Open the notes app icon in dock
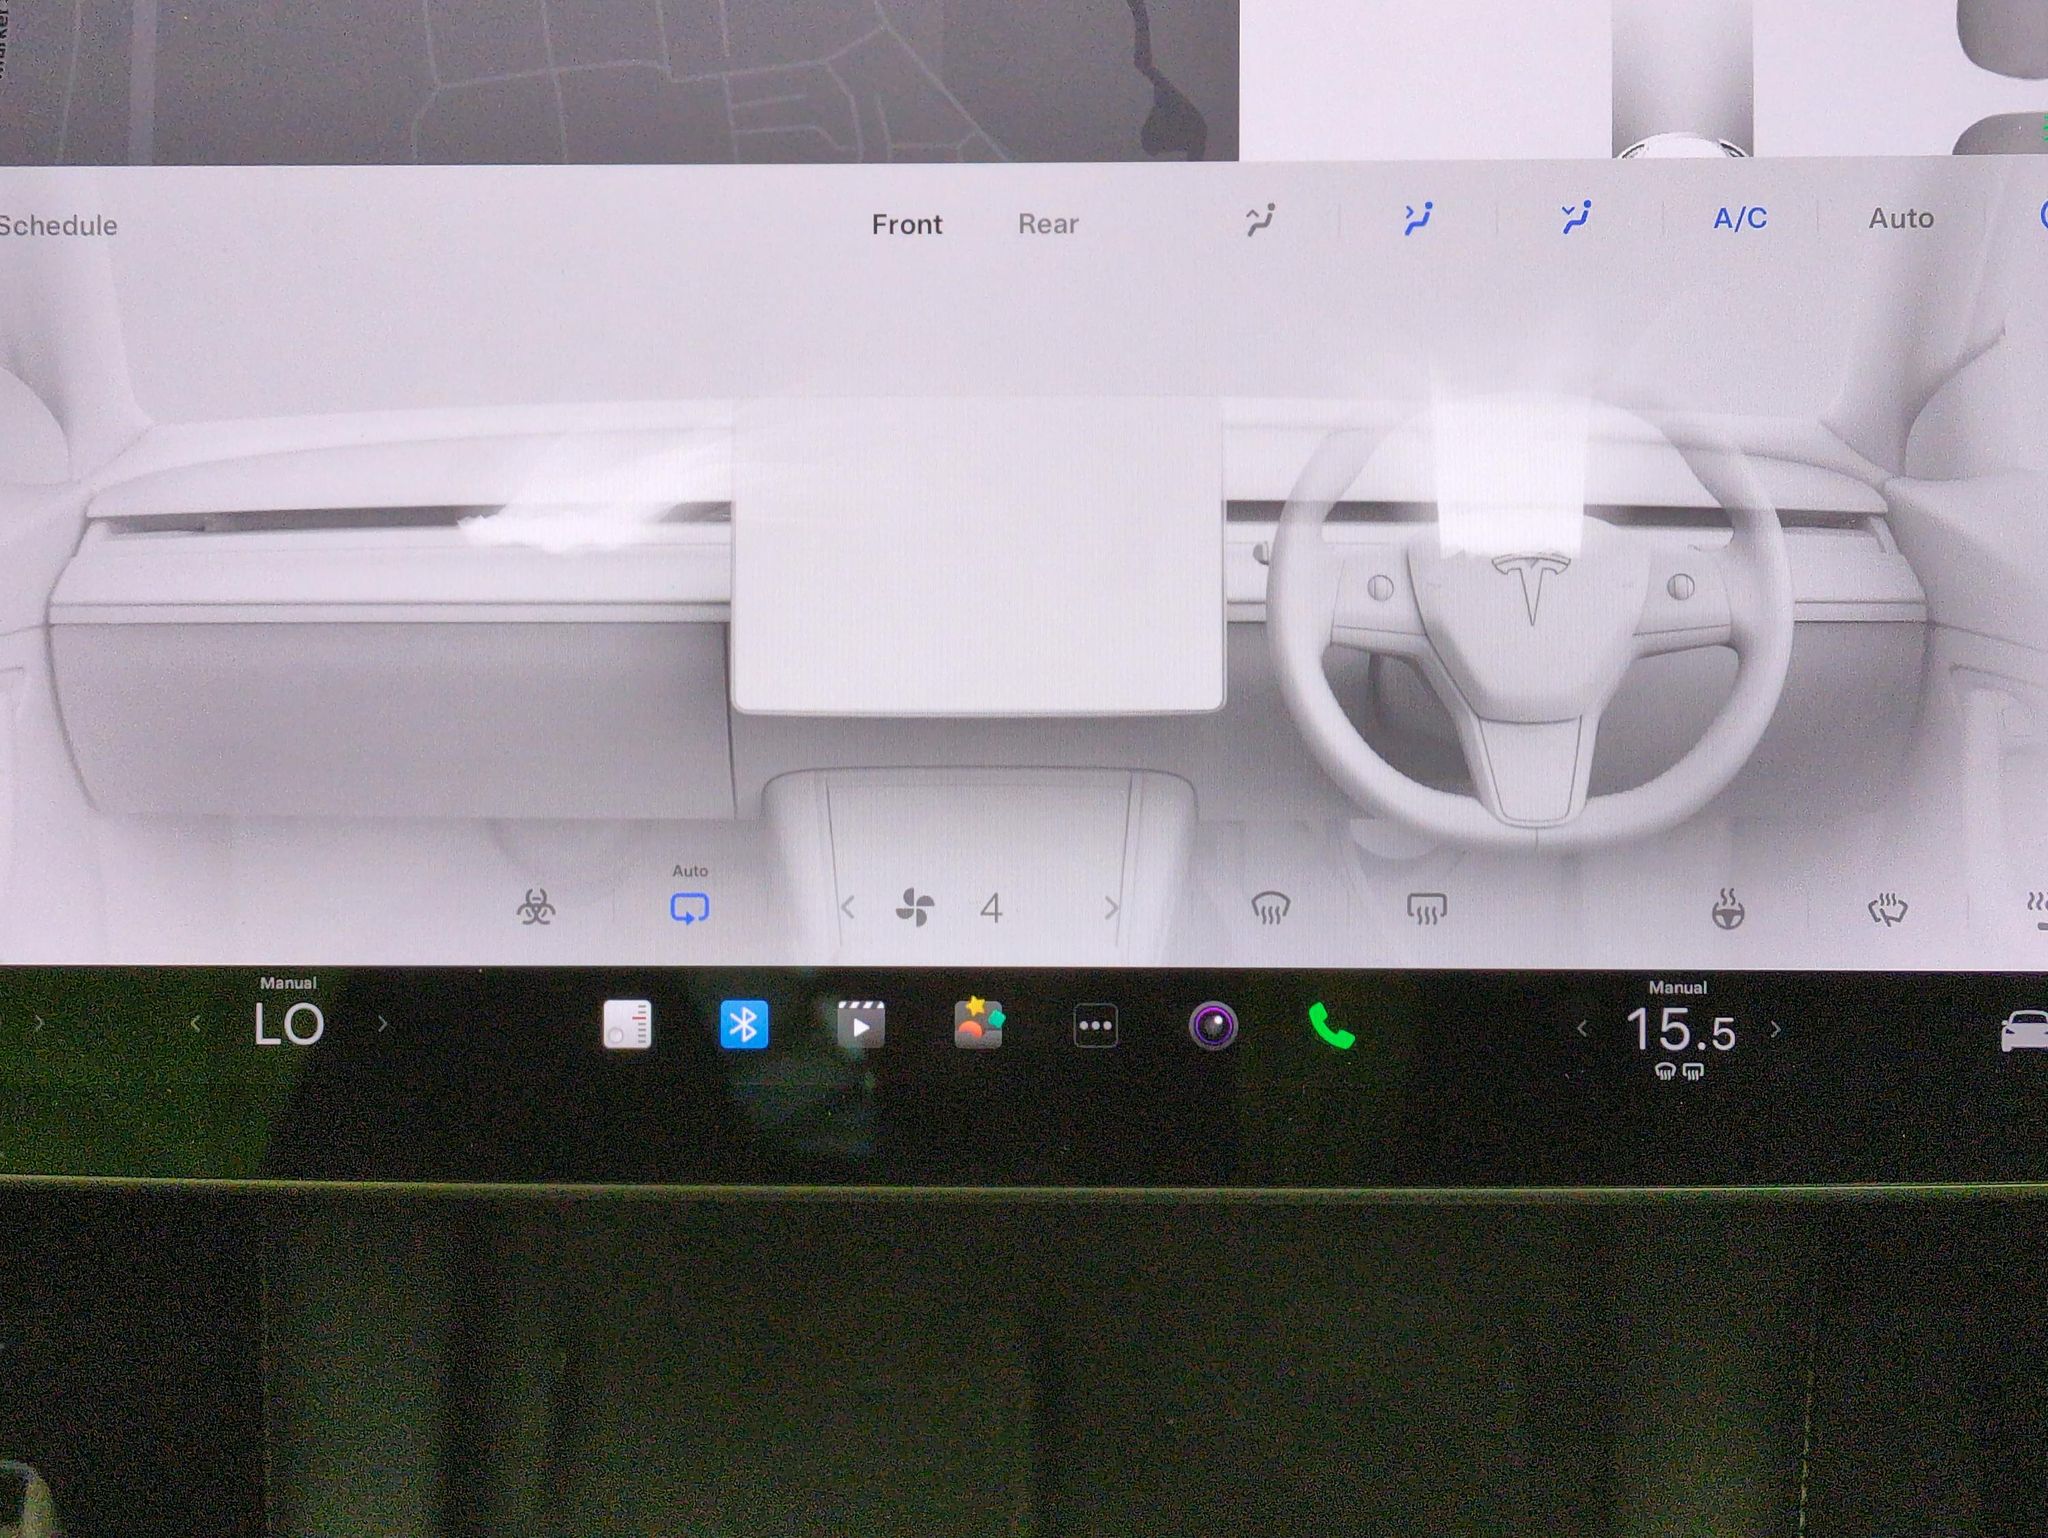This screenshot has width=2048, height=1538. pyautogui.click(x=627, y=1025)
